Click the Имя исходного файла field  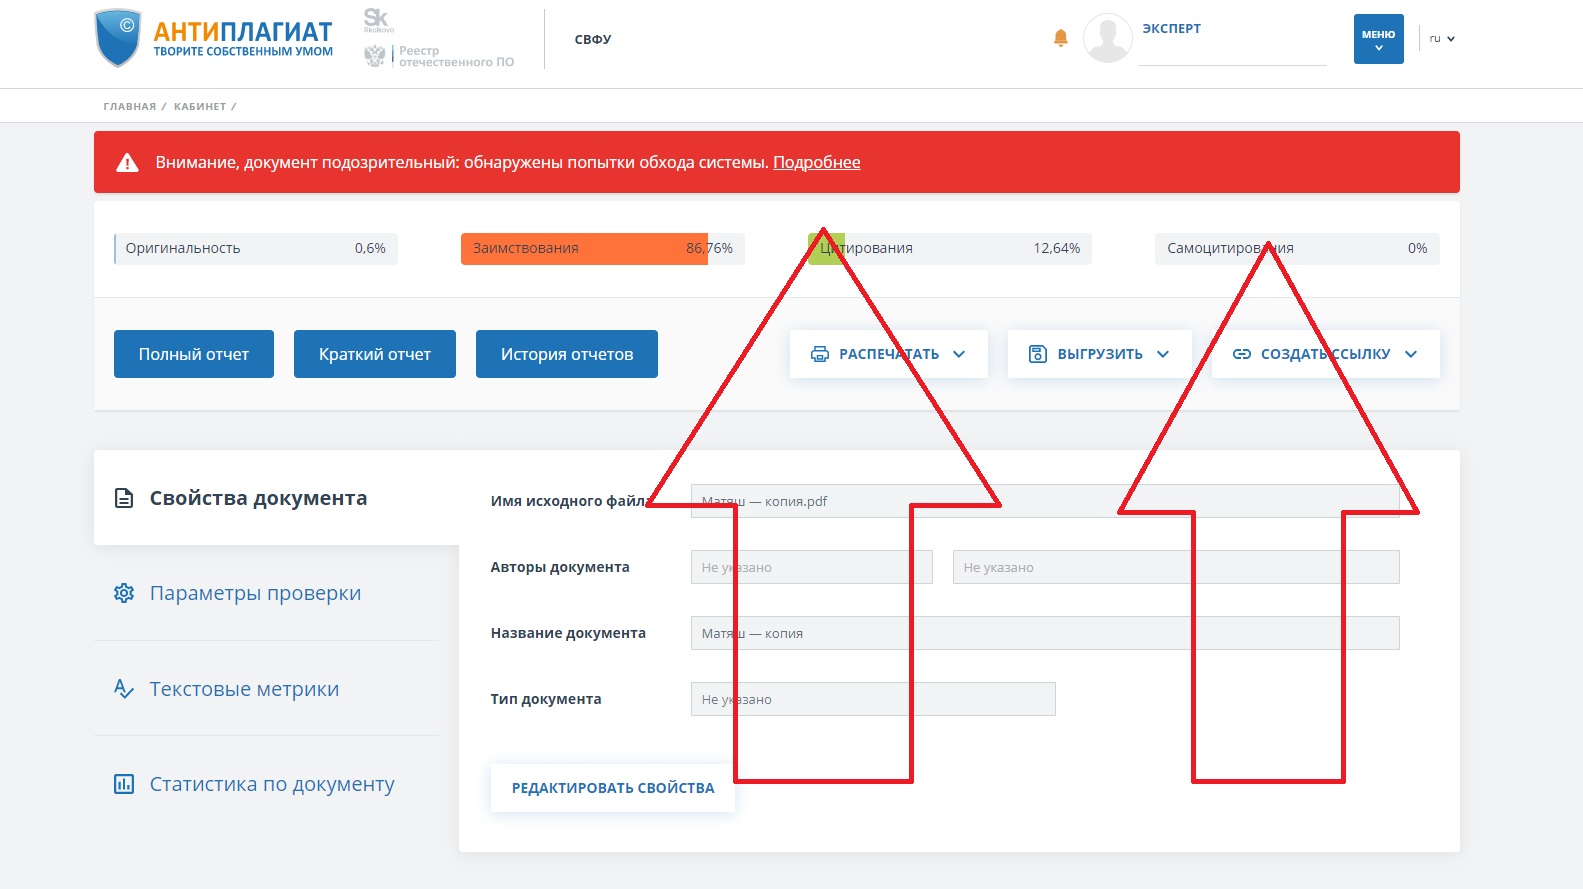tap(1045, 501)
